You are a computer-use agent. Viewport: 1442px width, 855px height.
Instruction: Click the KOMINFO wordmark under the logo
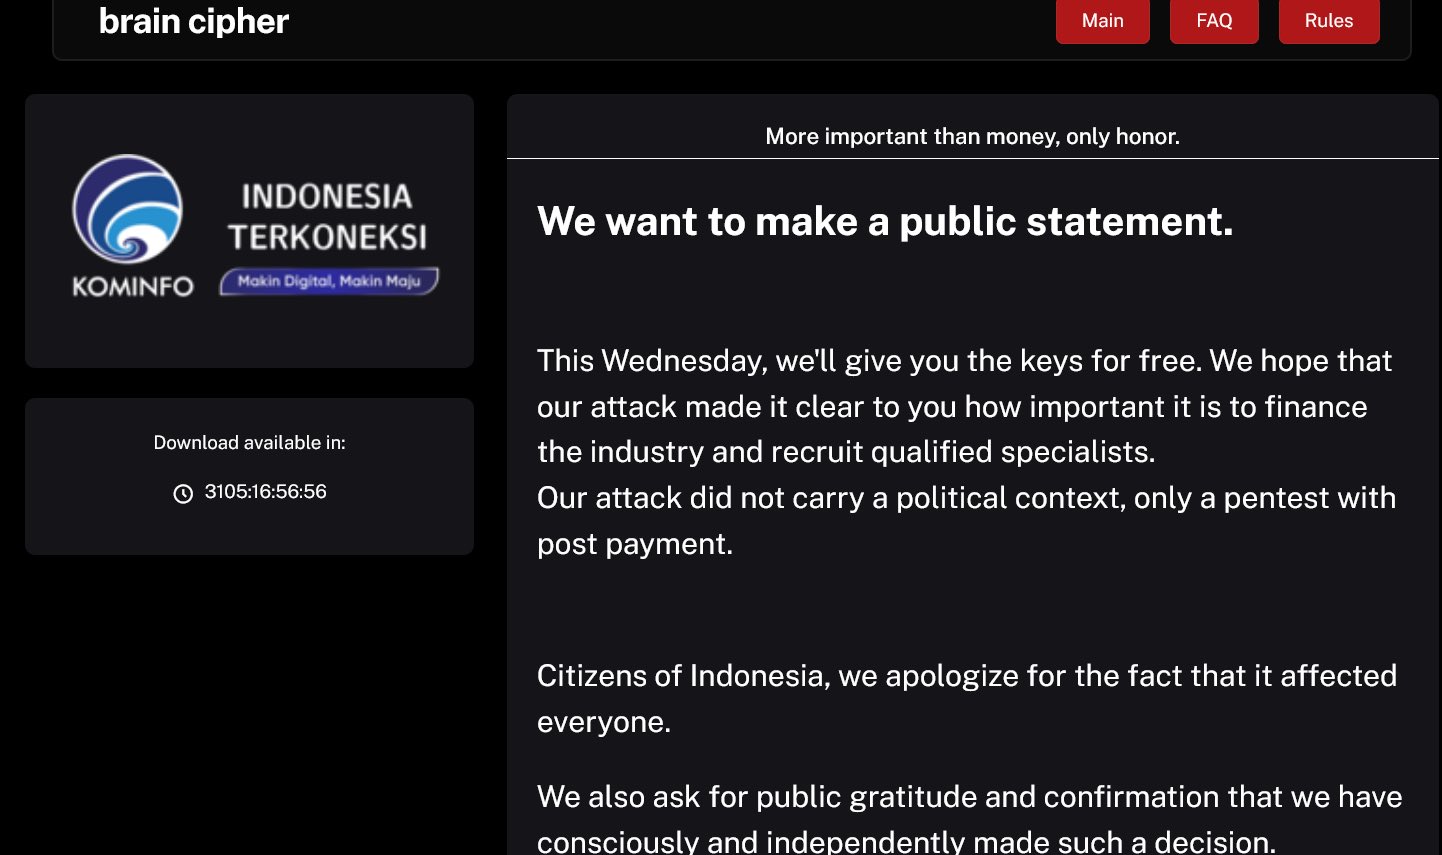(x=132, y=287)
